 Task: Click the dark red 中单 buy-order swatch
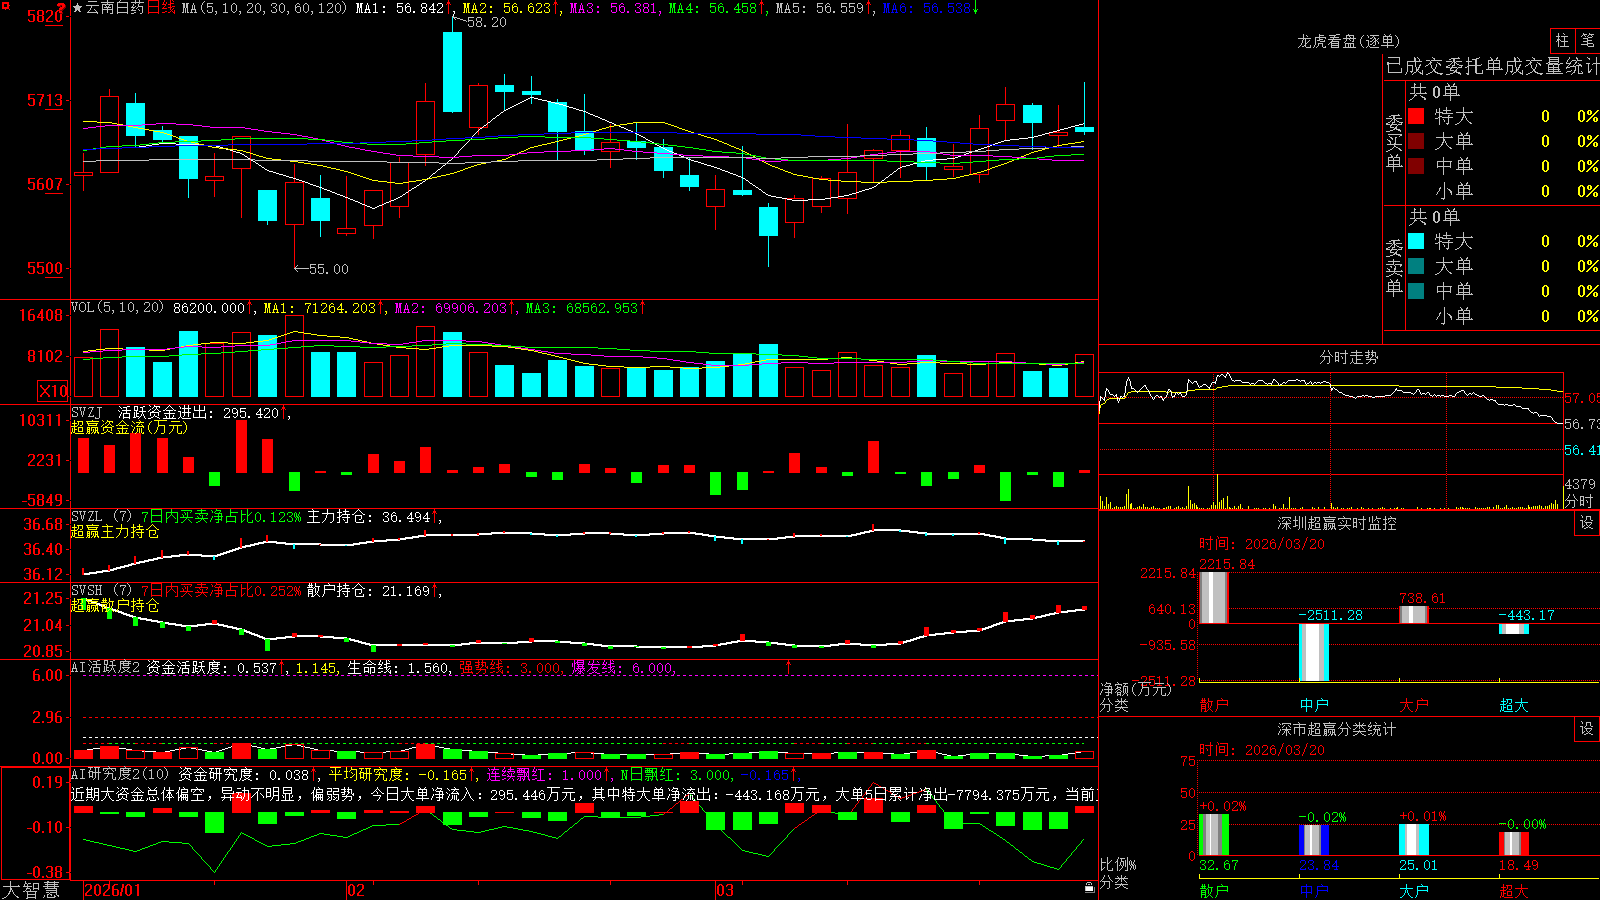[x=1416, y=166]
